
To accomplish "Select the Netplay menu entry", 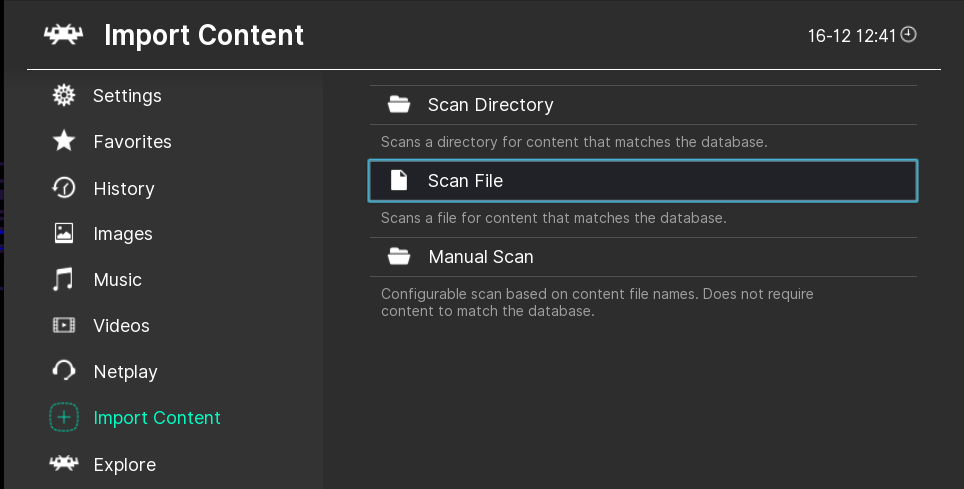I will pos(125,372).
